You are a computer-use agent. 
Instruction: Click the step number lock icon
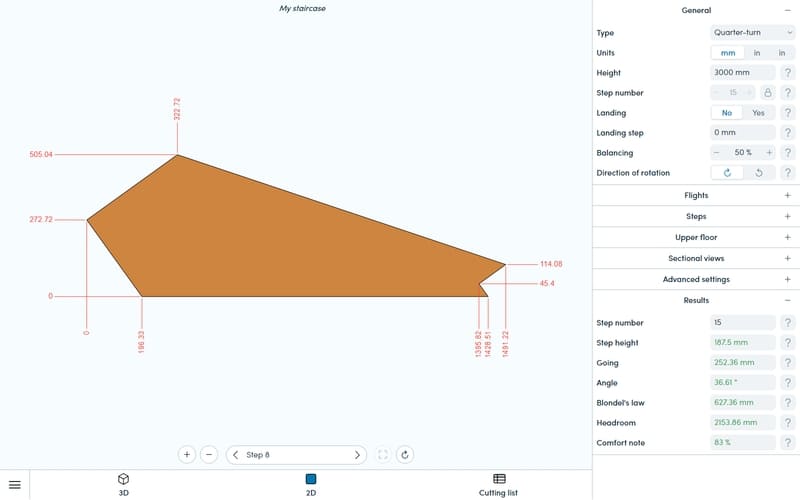(766, 93)
